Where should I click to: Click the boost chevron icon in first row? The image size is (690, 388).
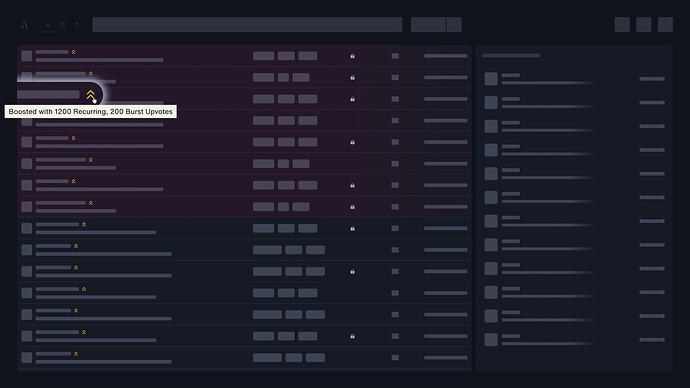pos(73,52)
